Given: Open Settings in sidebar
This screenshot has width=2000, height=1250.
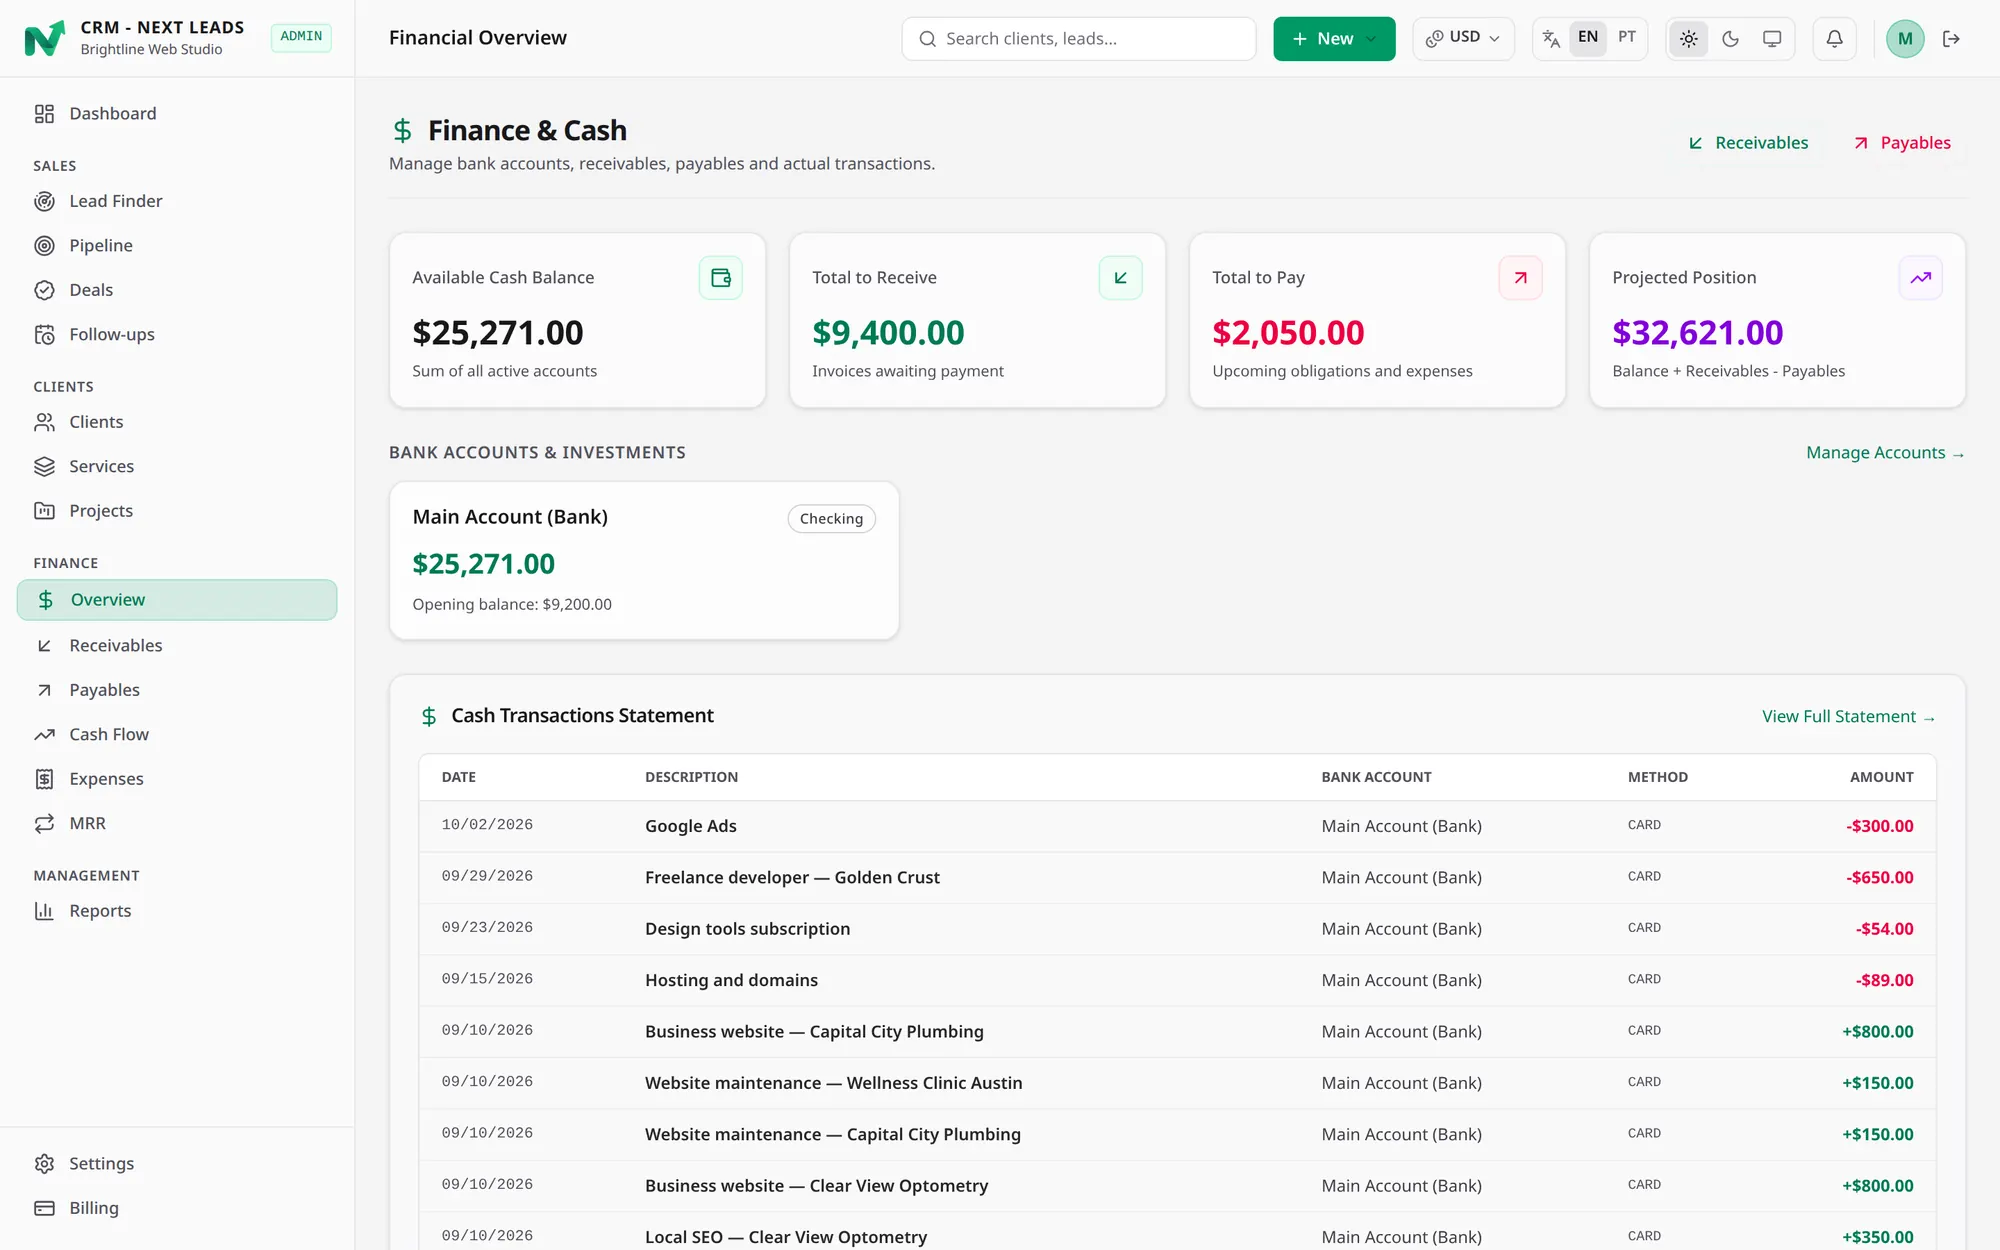Looking at the screenshot, I should (177, 1164).
